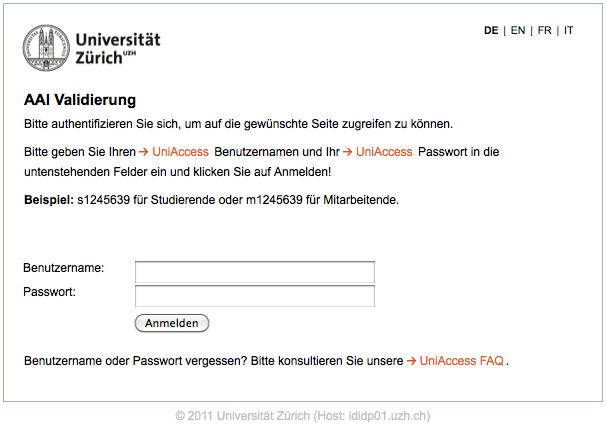Image resolution: width=607 pixels, height=428 pixels.
Task: Click arrow icon before second UniAccess link
Action: click(347, 152)
